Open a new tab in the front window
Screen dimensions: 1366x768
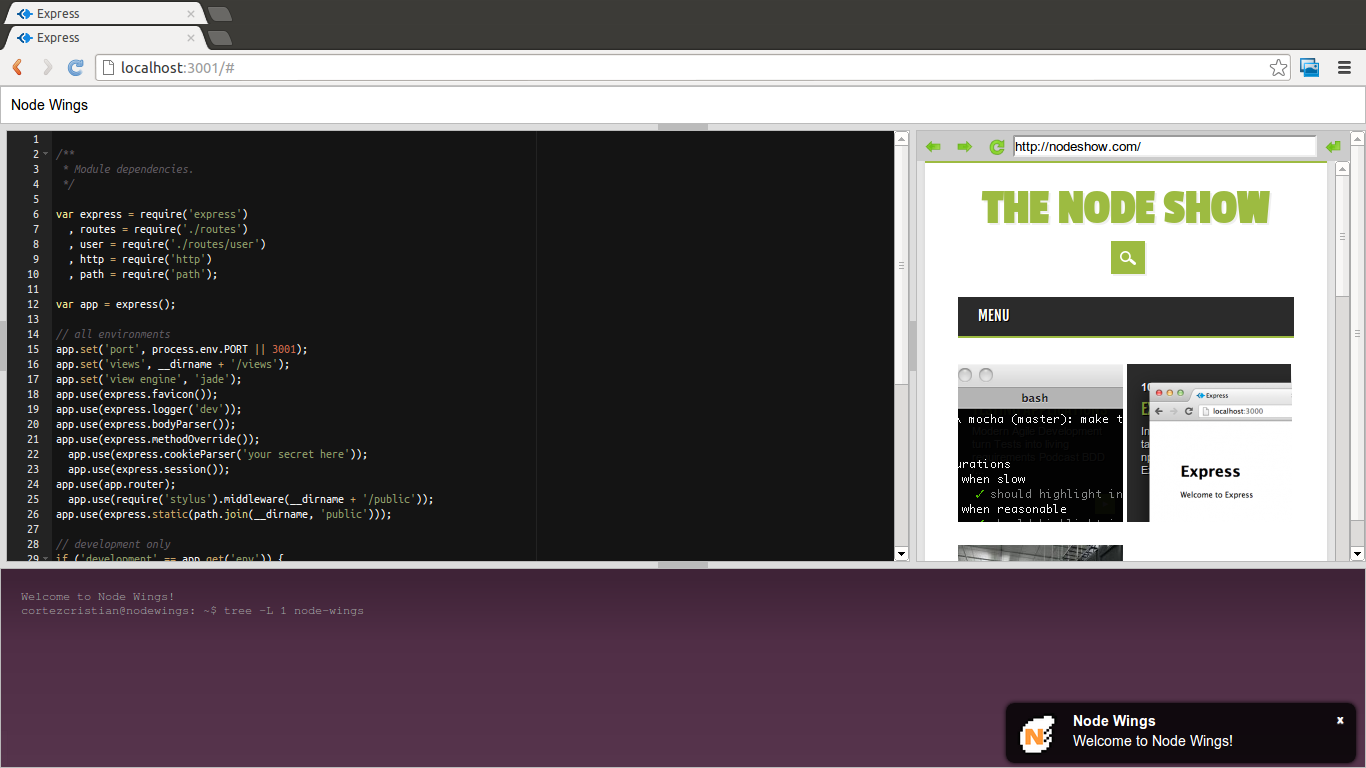tap(220, 38)
